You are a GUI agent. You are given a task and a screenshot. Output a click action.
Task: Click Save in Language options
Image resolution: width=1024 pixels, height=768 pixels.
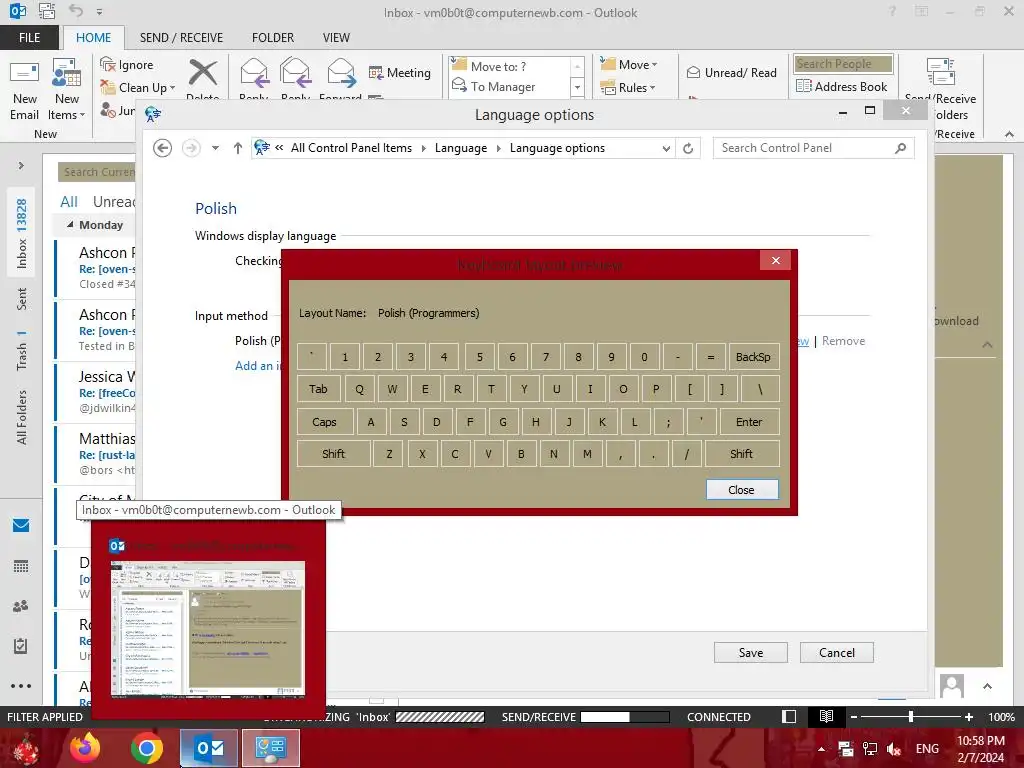click(750, 652)
